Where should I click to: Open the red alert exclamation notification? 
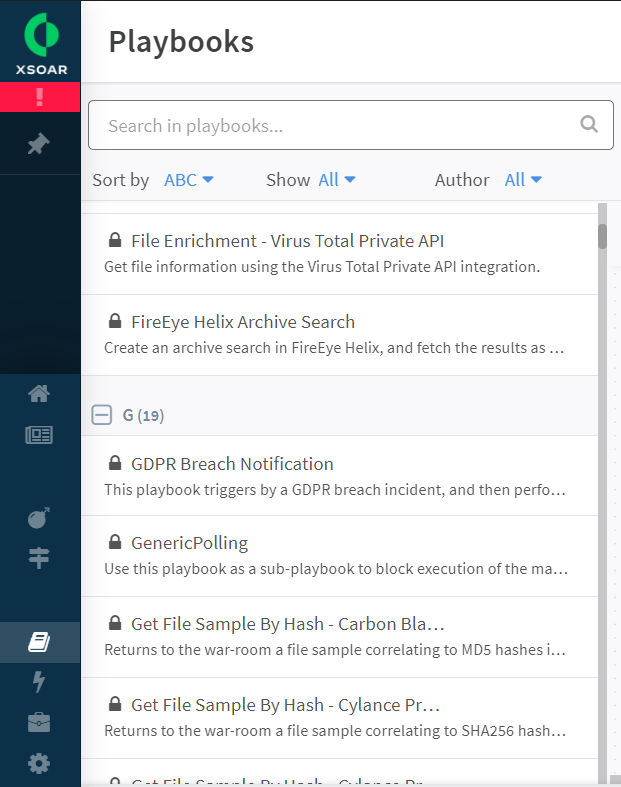[40, 97]
